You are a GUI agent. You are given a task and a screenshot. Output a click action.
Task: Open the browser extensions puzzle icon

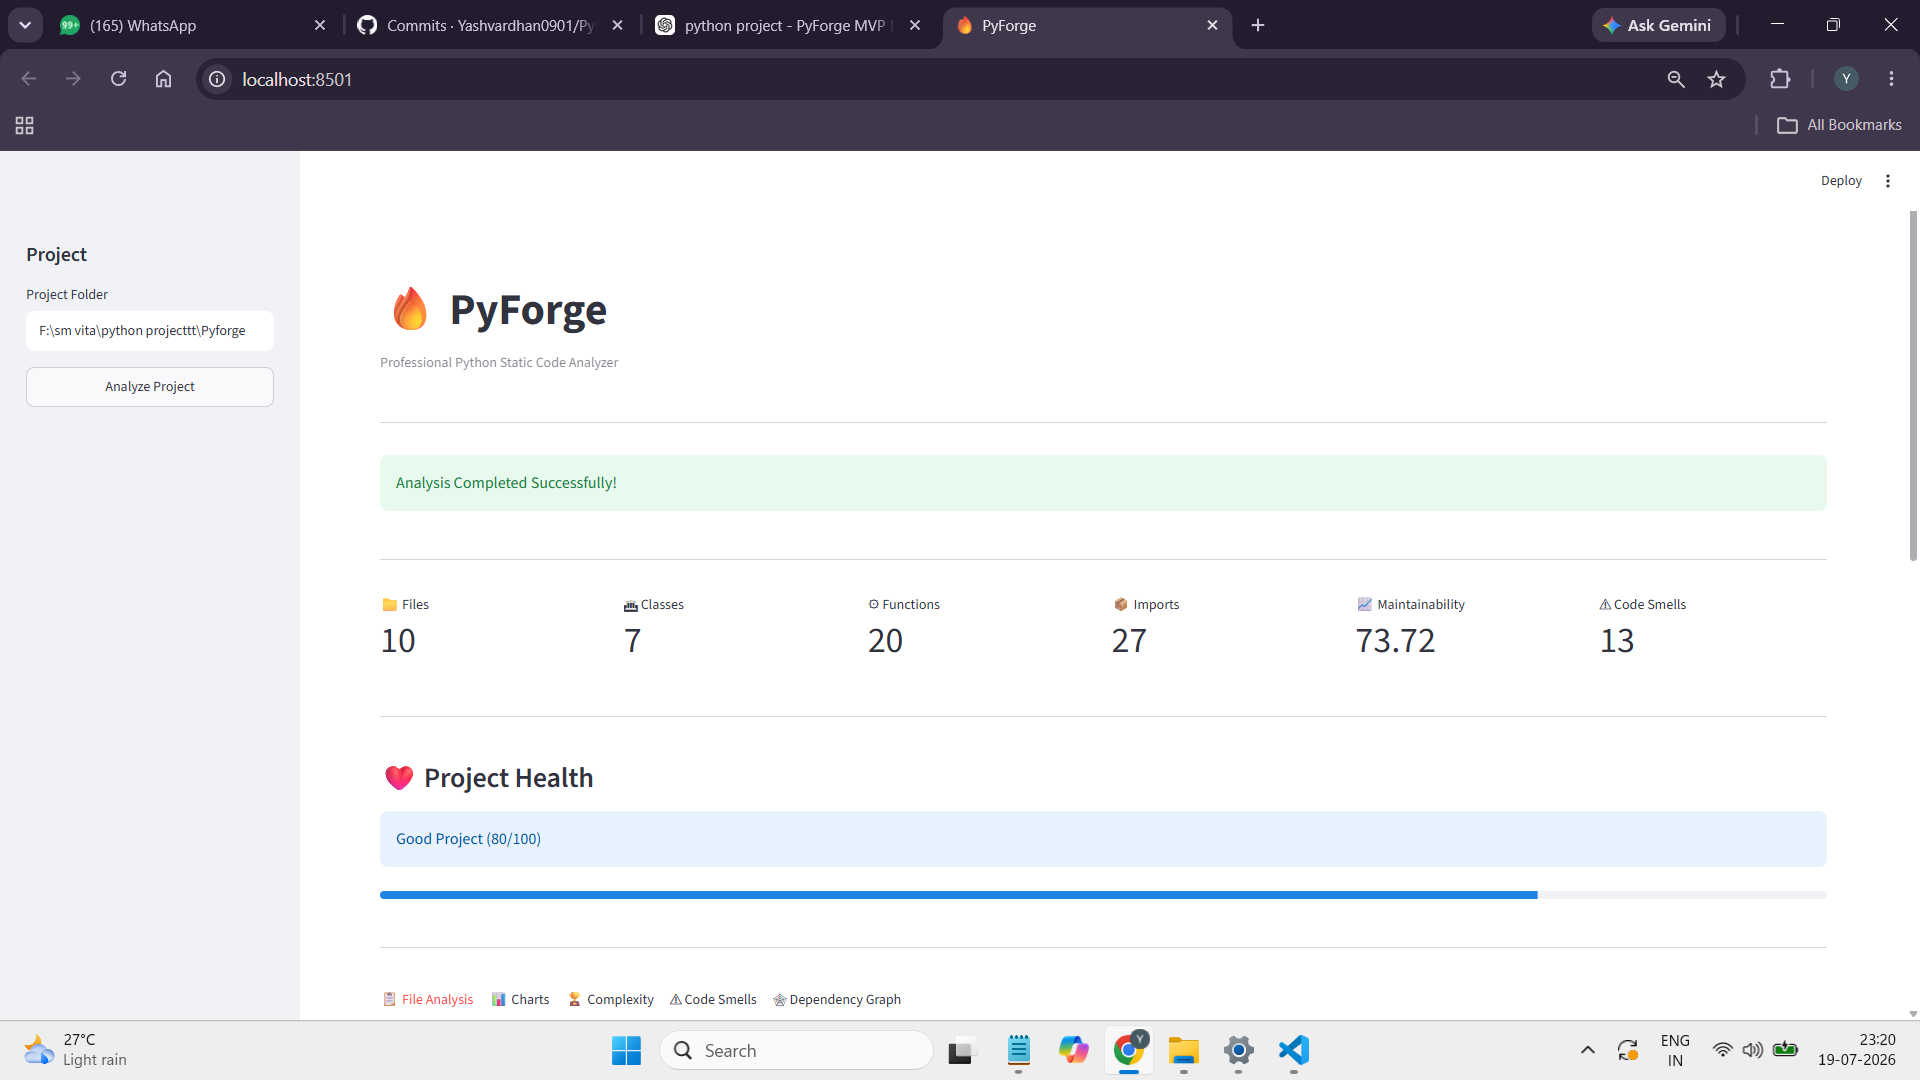pyautogui.click(x=1780, y=79)
